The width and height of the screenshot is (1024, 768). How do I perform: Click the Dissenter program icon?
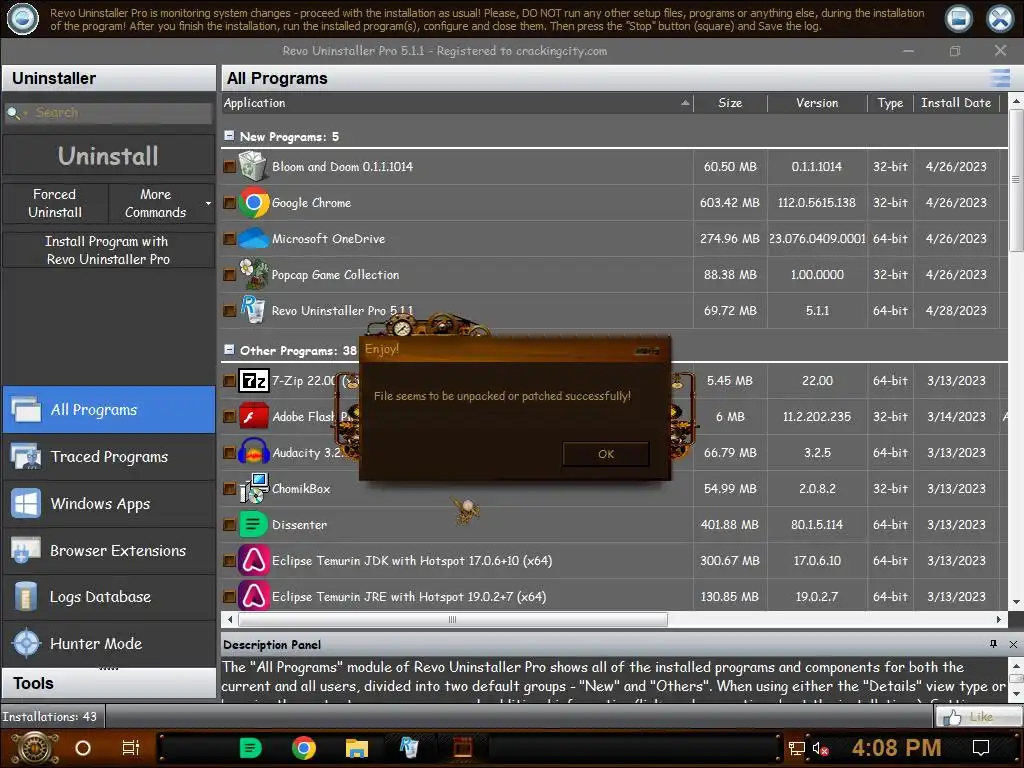click(253, 524)
